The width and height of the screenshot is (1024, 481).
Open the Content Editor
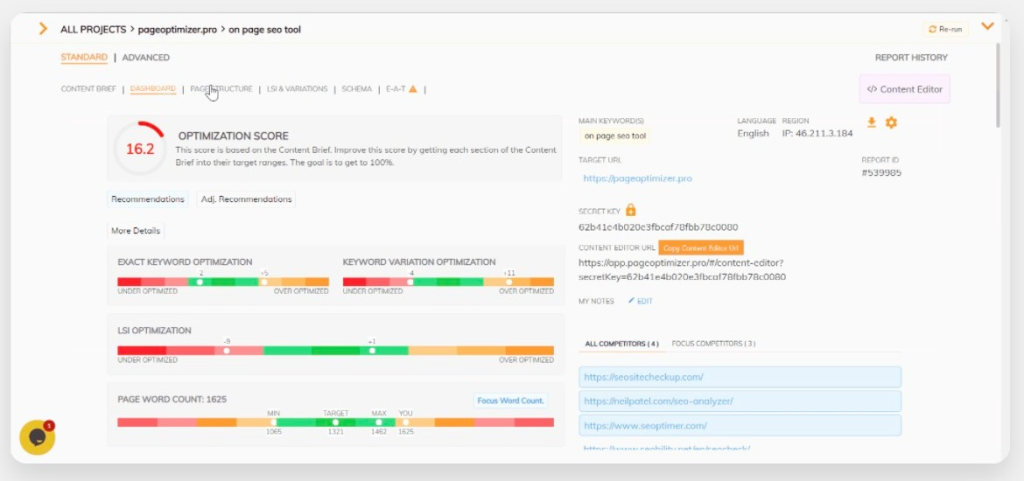[904, 89]
